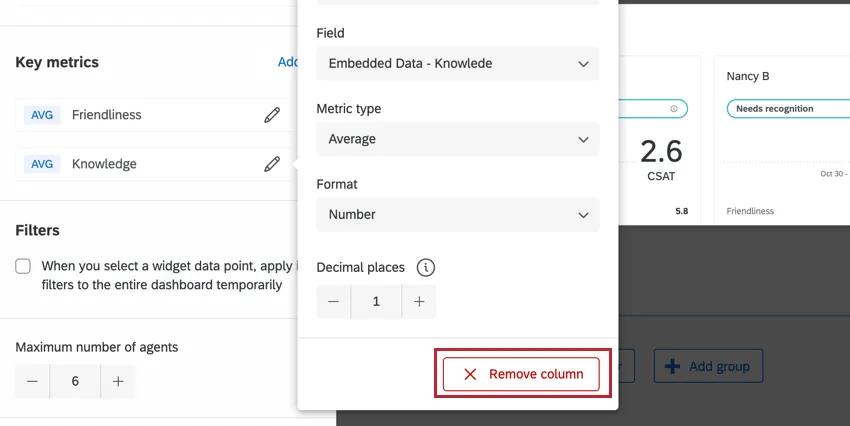
Task: Decrease maximum number of agents
Action: (x=33, y=381)
